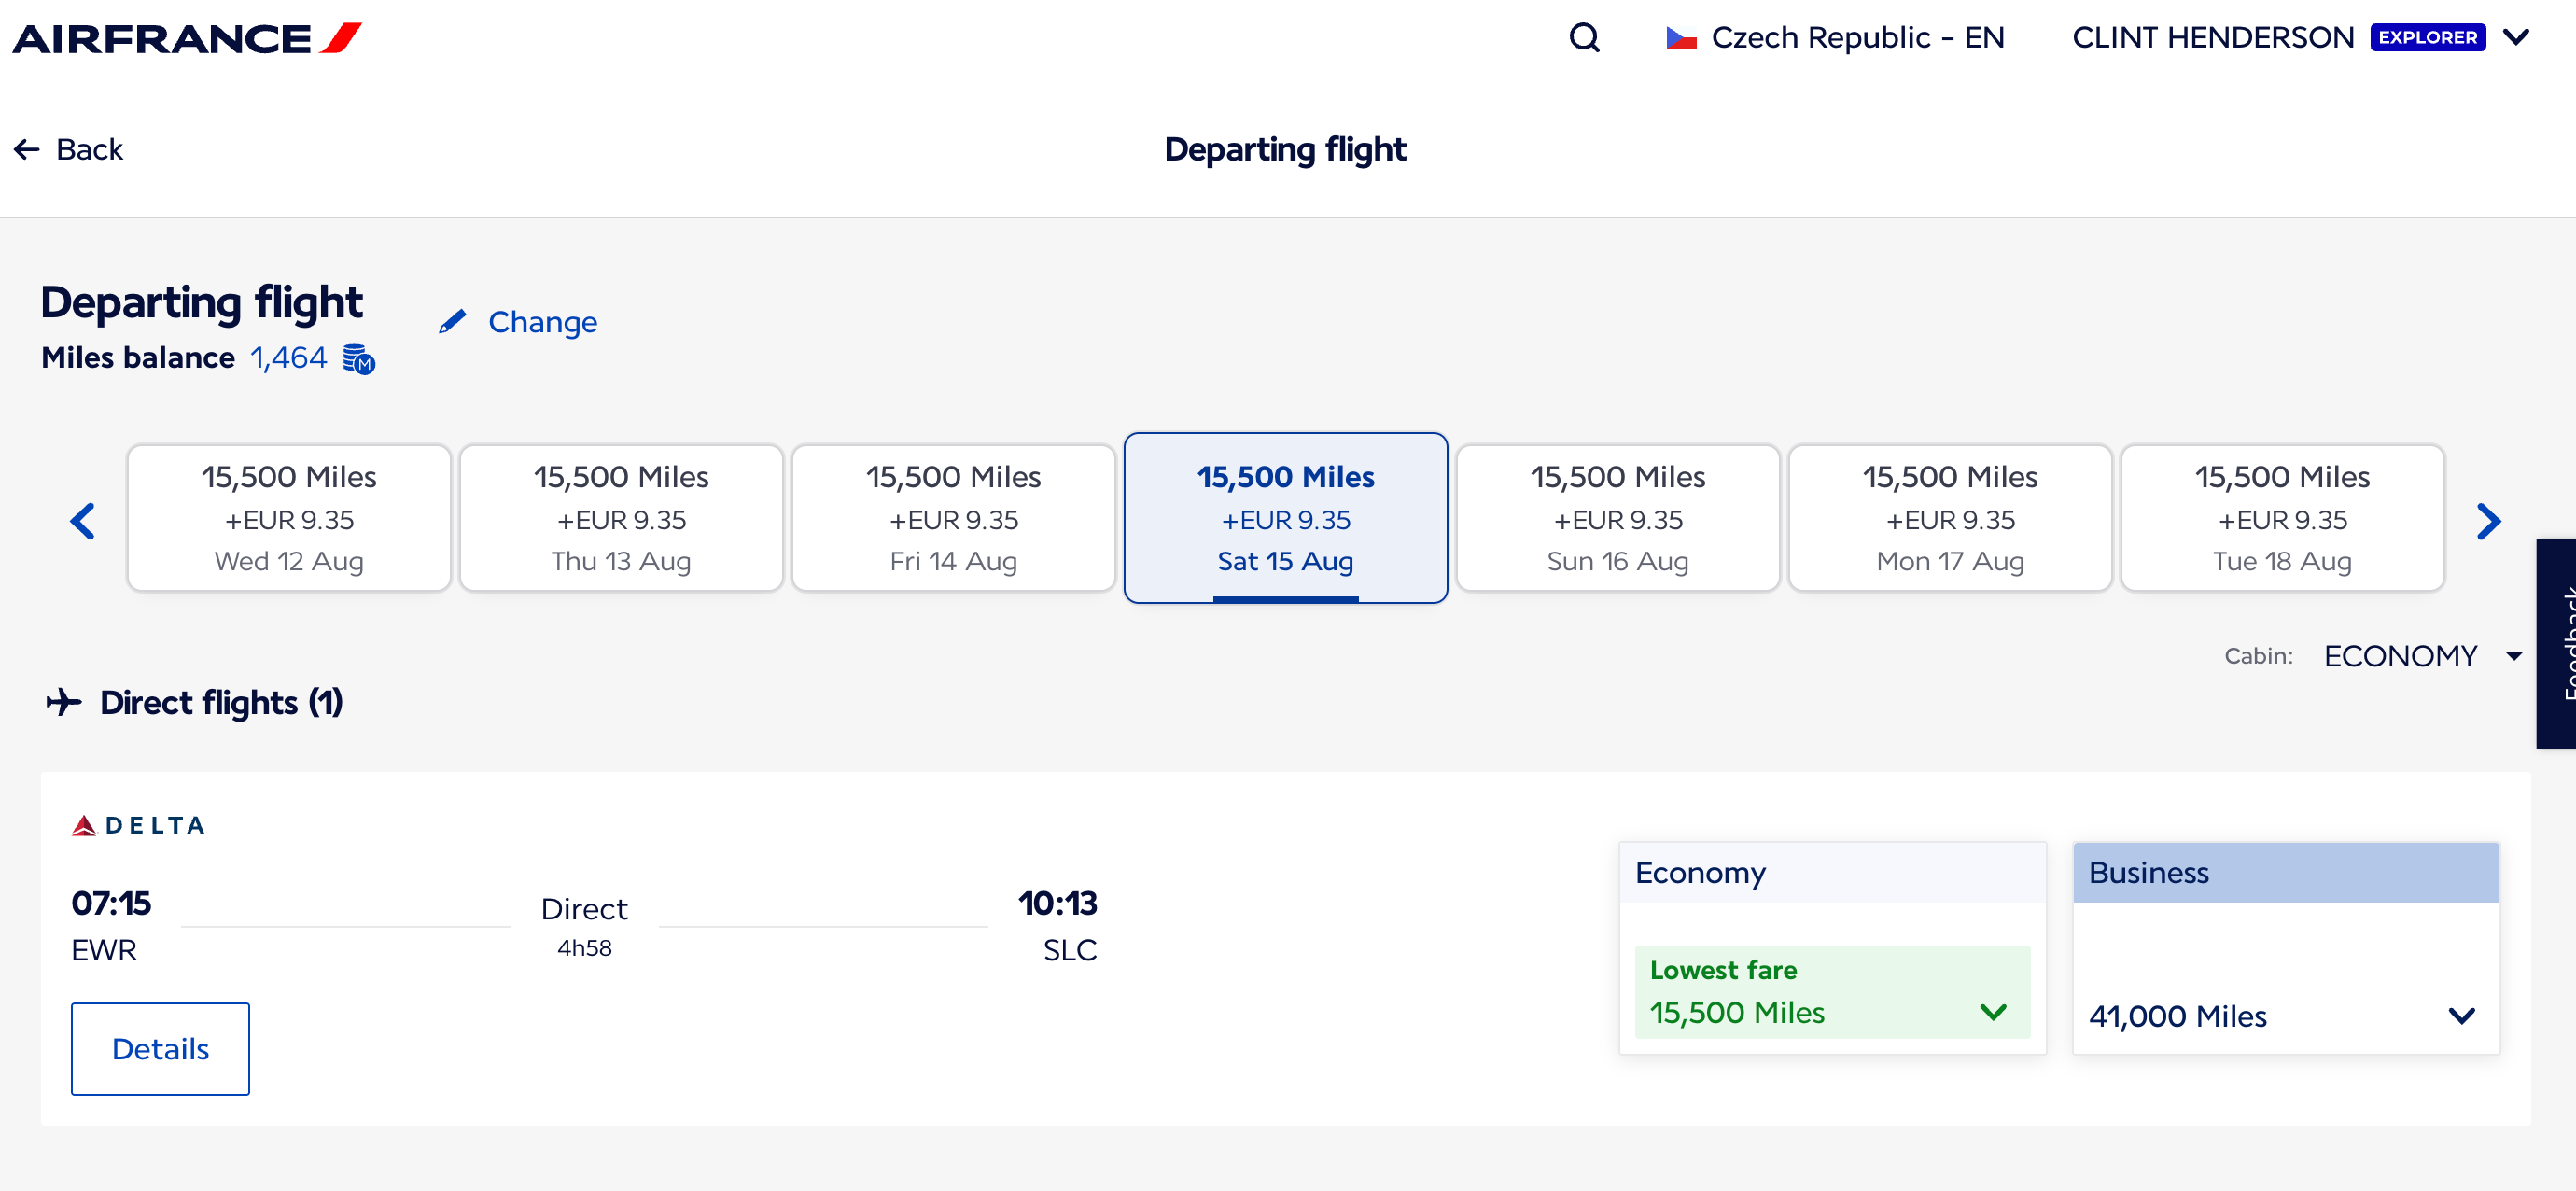Click the pencil edit icon

pos(453,321)
